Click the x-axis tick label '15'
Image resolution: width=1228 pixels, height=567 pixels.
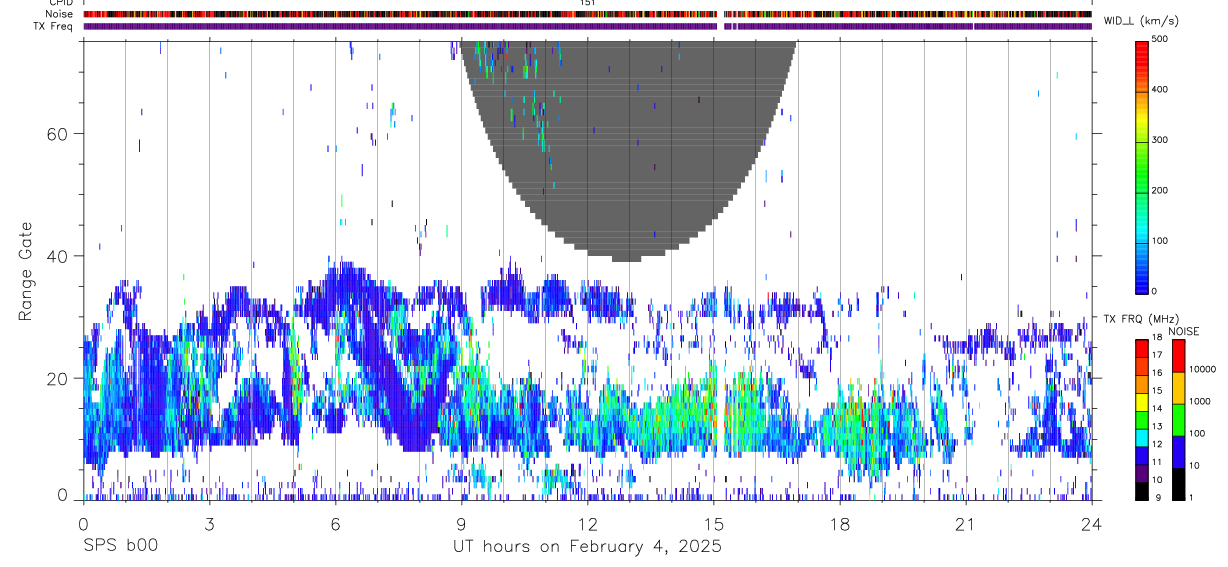pos(714,524)
